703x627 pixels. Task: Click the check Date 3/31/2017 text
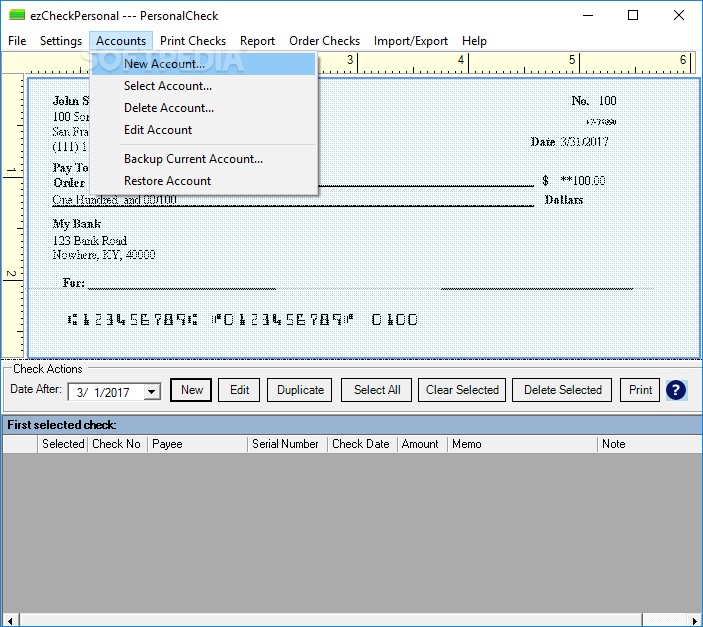coord(570,142)
